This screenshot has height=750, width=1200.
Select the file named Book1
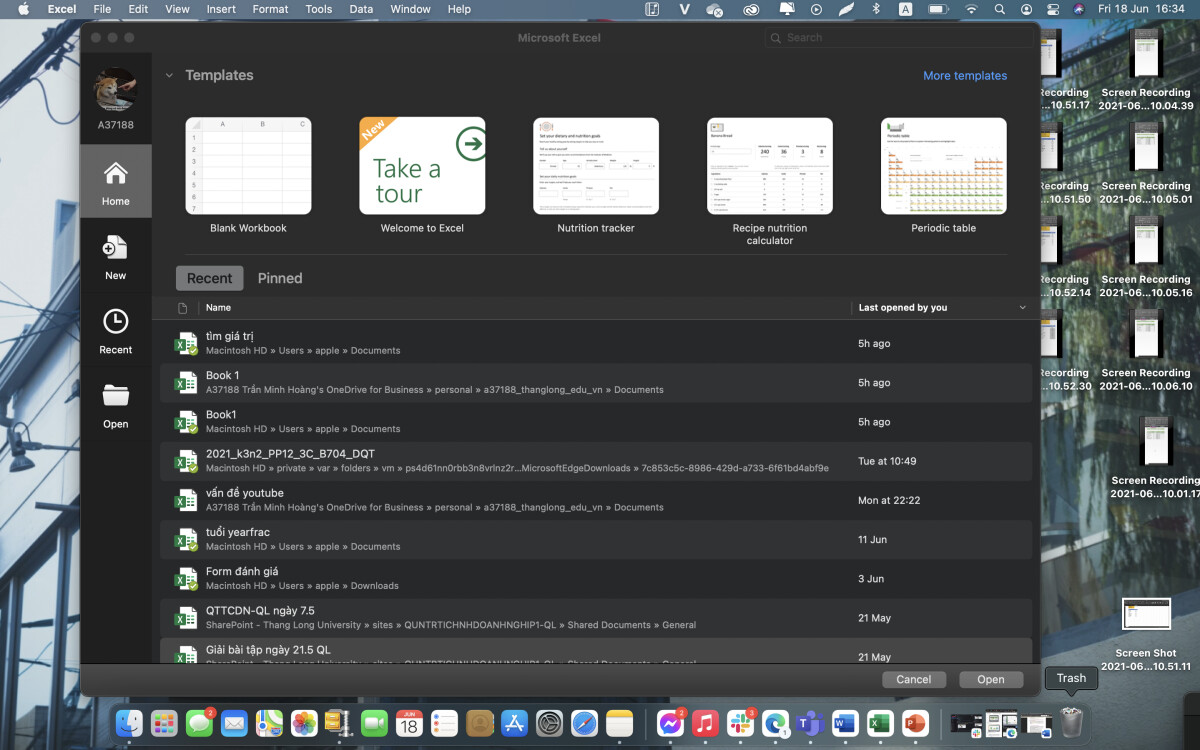[x=596, y=421]
